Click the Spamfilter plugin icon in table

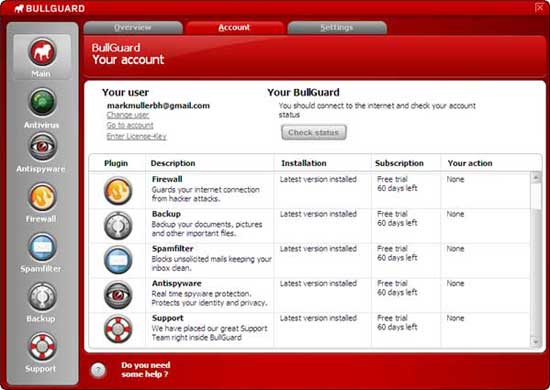tap(118, 260)
